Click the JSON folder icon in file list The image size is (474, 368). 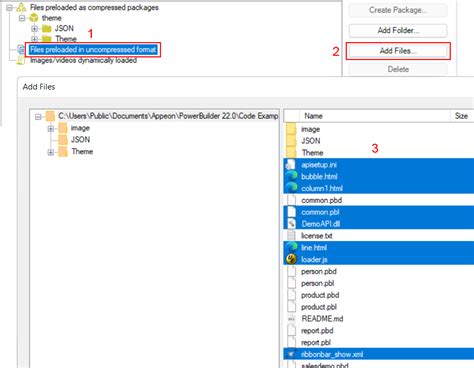[x=291, y=141]
